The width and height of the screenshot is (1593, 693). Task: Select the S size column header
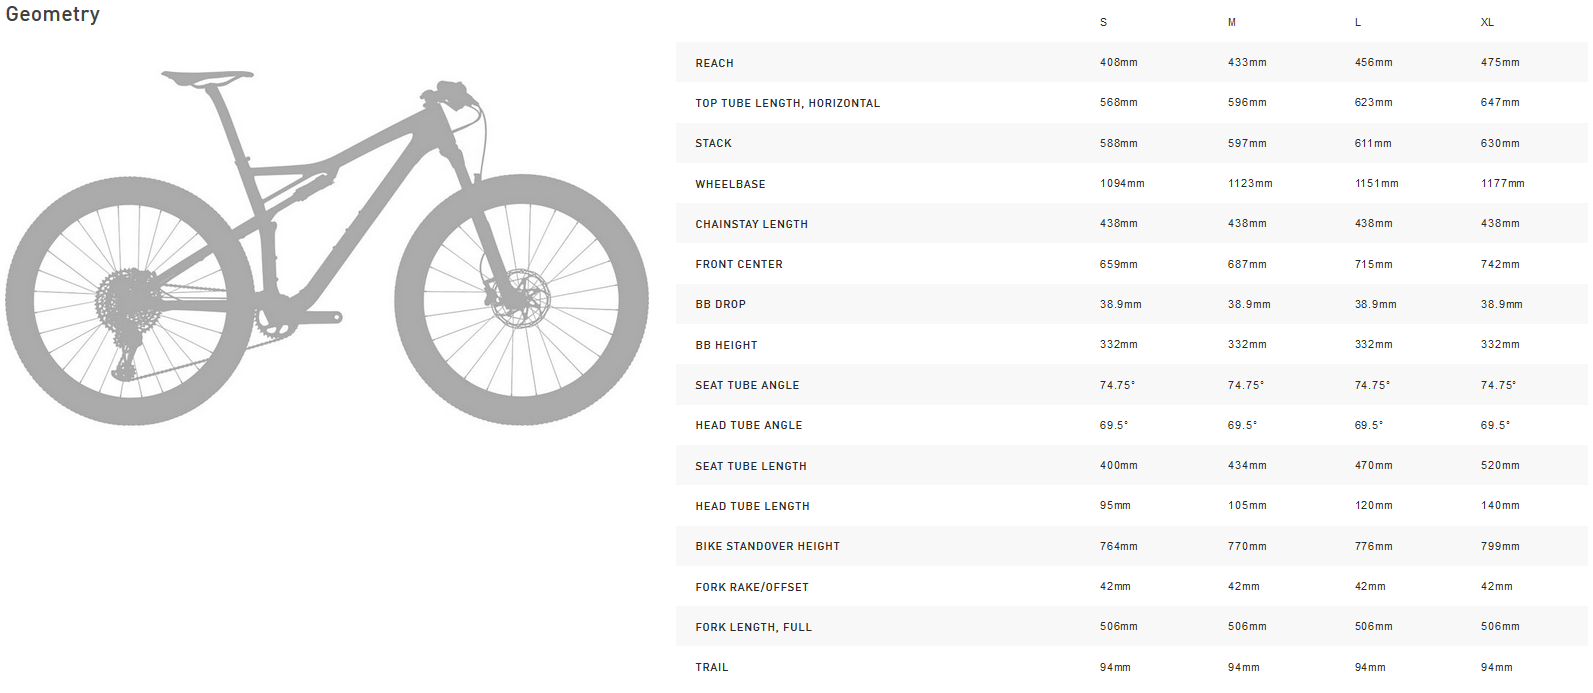click(1104, 22)
